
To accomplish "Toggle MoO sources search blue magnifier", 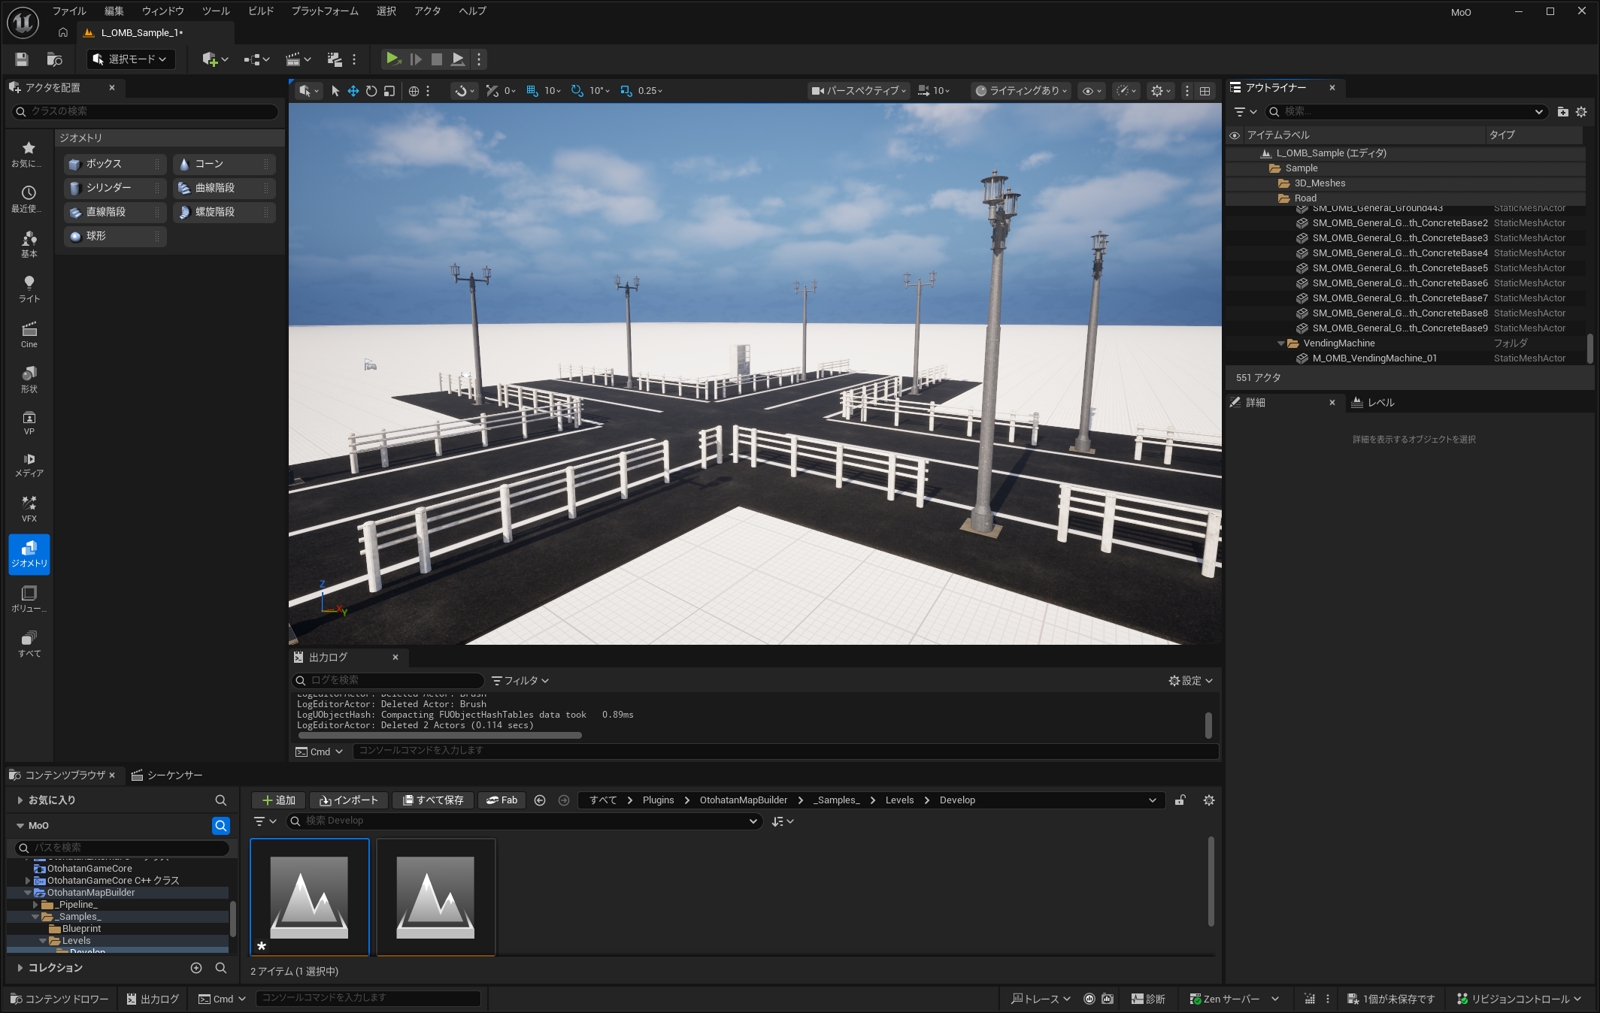I will click(221, 825).
